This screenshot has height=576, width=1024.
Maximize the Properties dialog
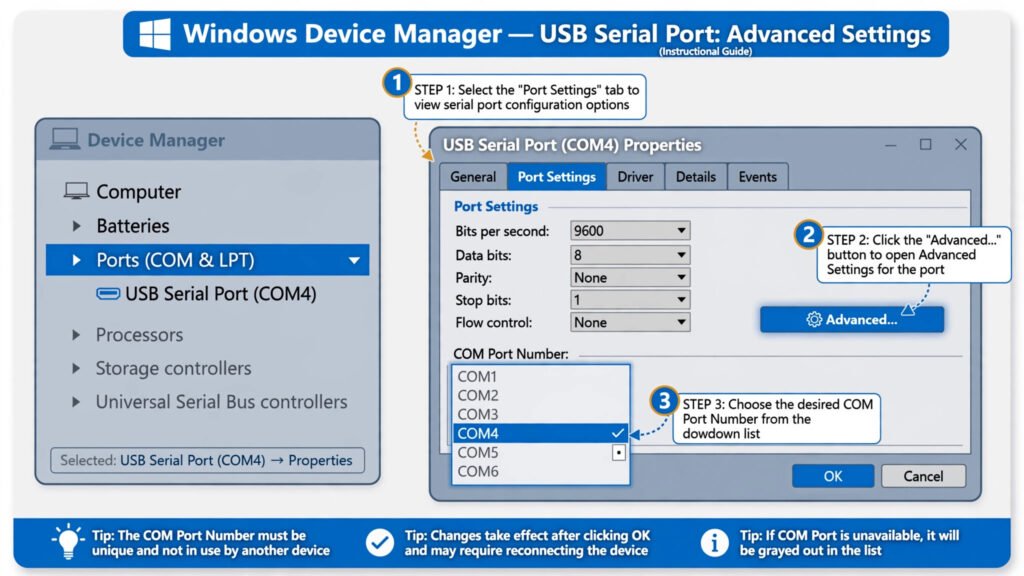(925, 144)
